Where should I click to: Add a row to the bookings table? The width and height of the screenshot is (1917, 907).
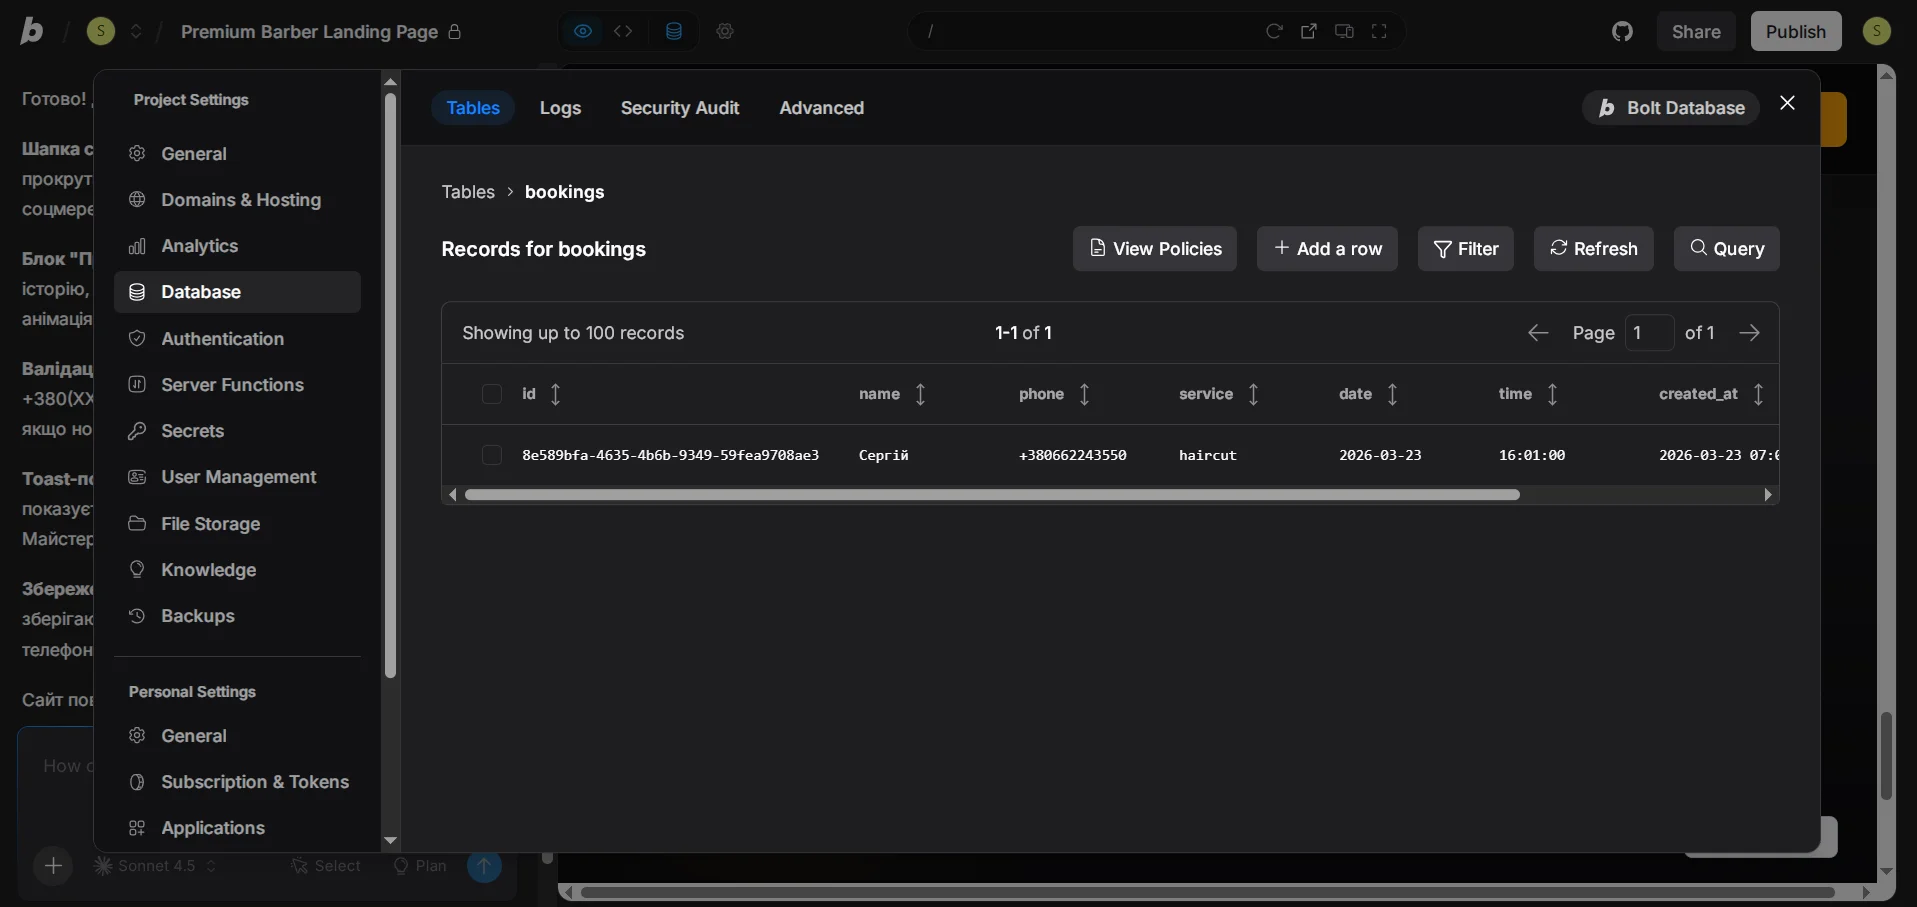[1327, 249]
